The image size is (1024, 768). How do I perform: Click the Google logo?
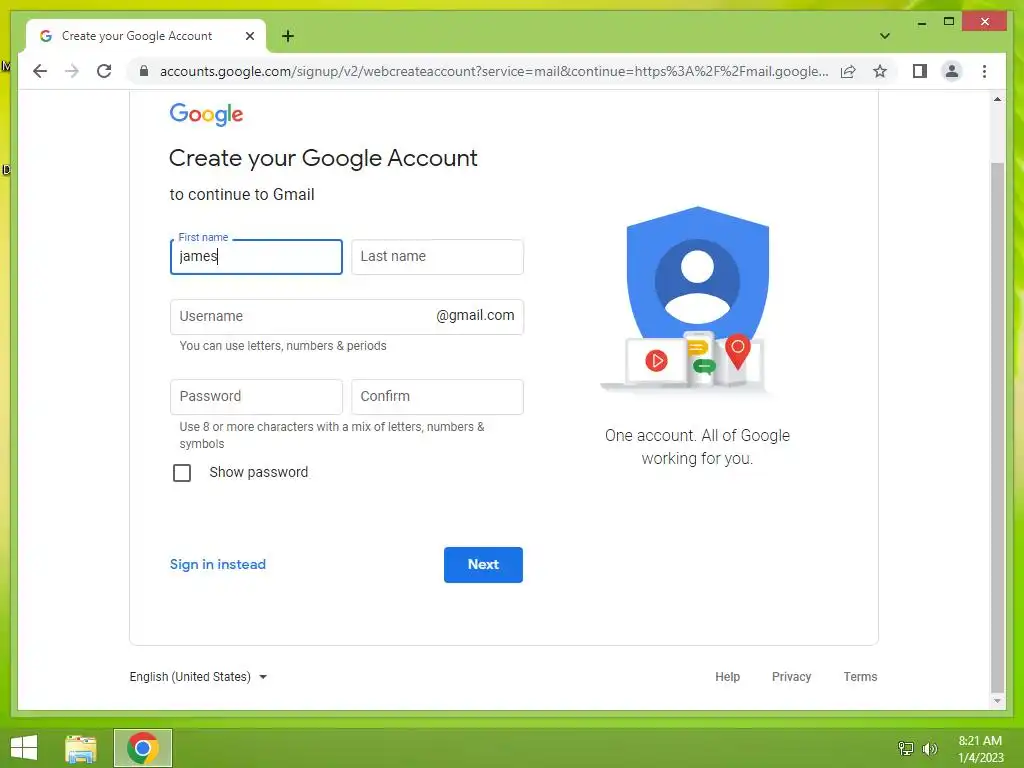(206, 114)
